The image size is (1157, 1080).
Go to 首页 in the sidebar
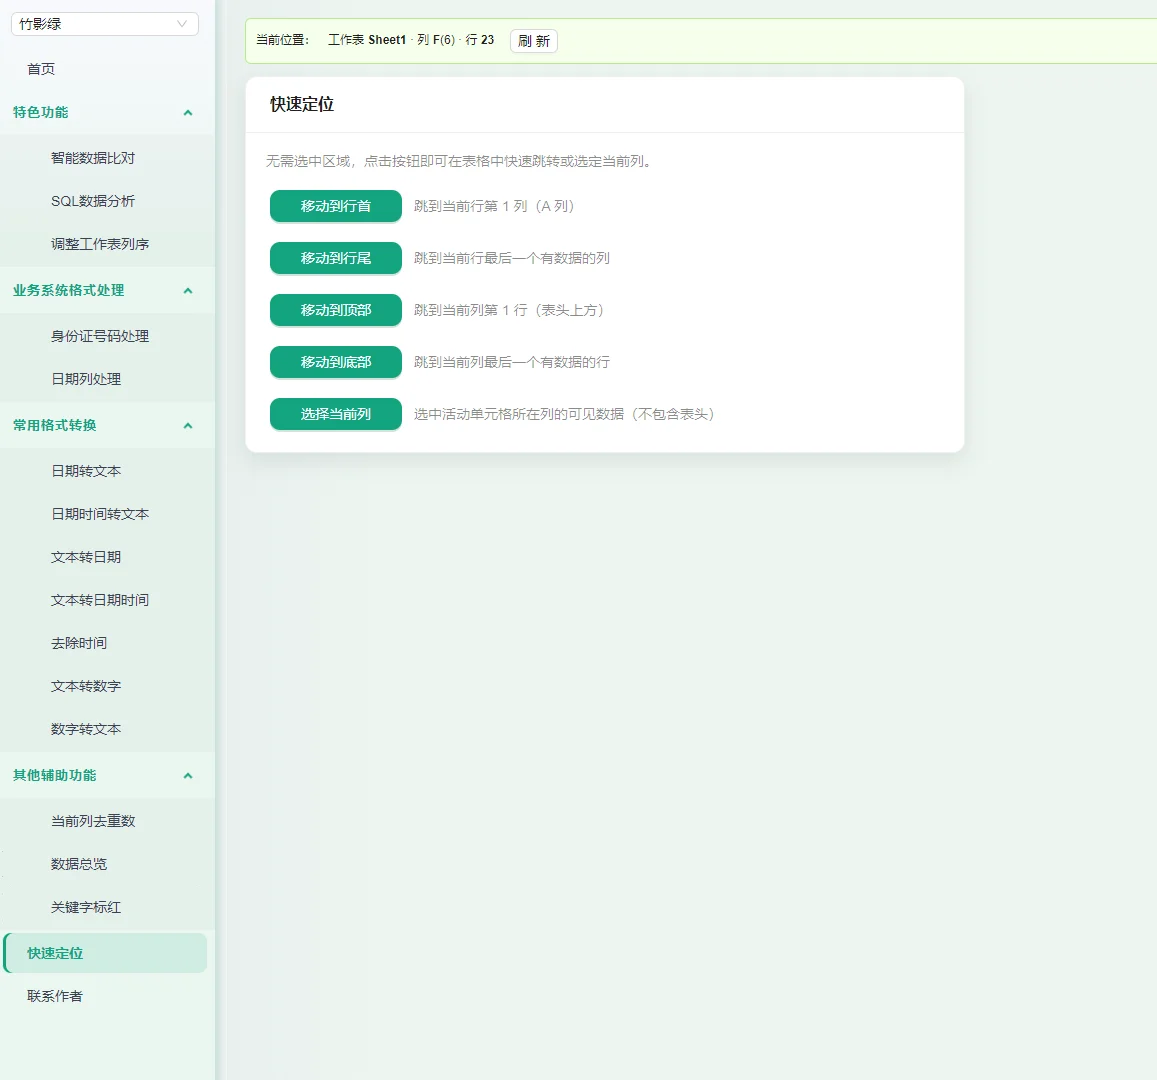pos(41,69)
